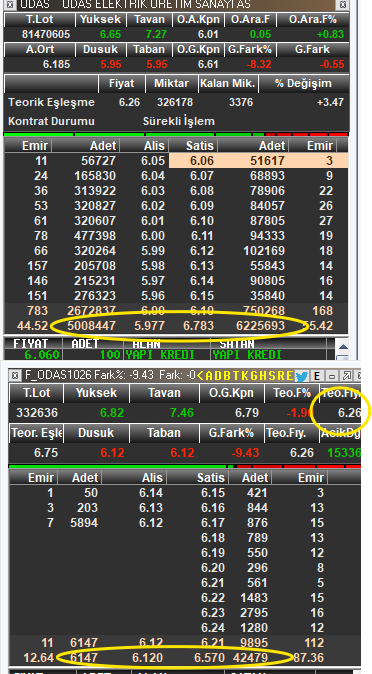The width and height of the screenshot is (372, 674).
Task: Click the E button in F_ODAS1026 title bar
Action: pyautogui.click(x=317, y=376)
